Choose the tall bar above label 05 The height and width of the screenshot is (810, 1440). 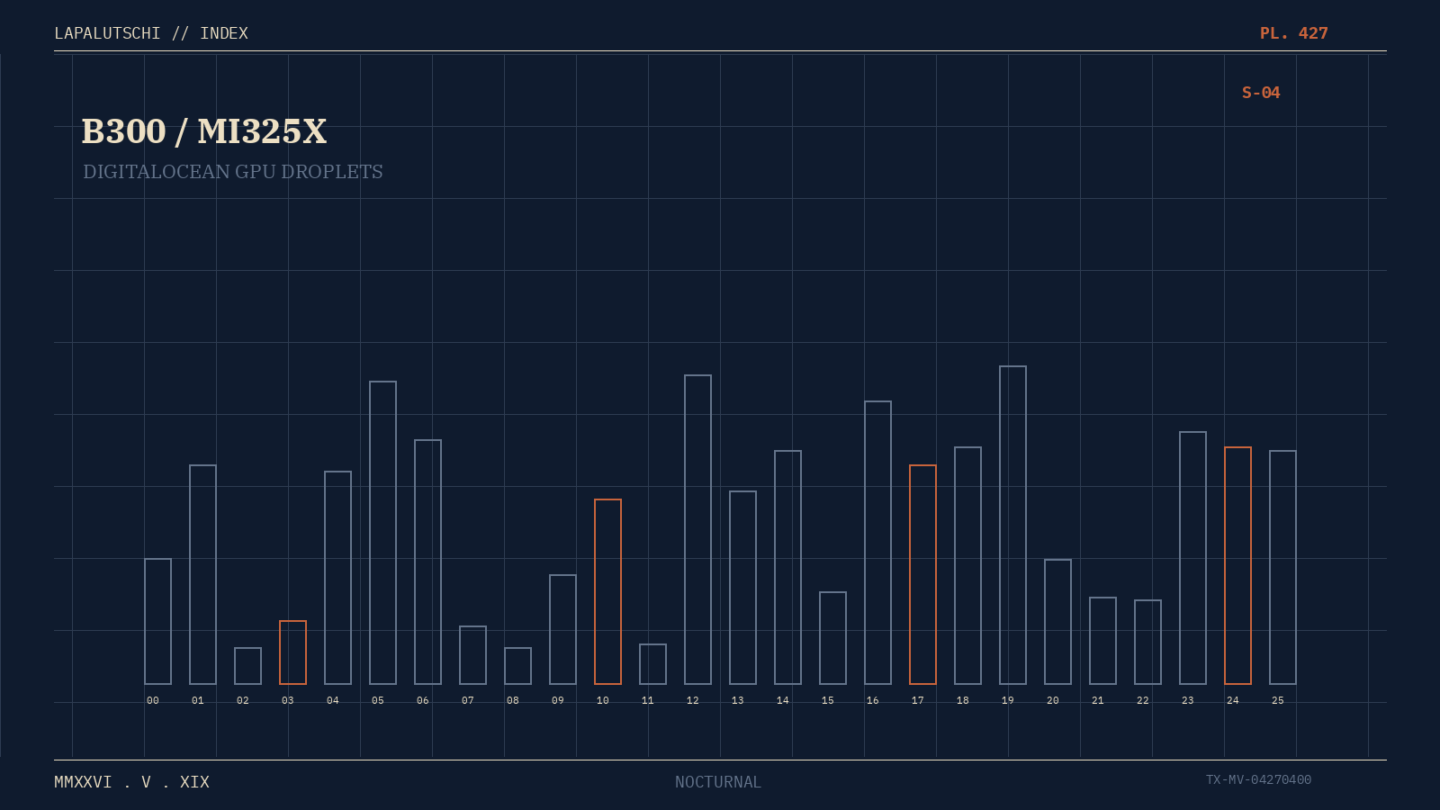(383, 533)
